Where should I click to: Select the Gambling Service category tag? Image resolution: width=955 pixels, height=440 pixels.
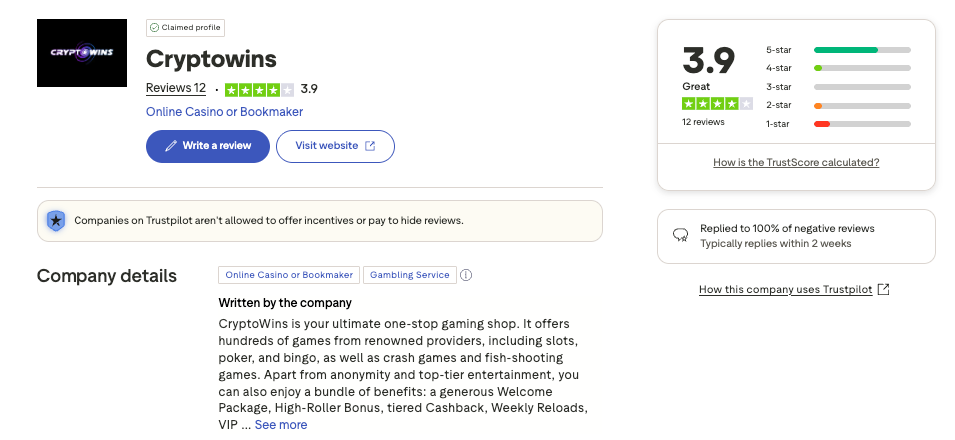coord(410,275)
